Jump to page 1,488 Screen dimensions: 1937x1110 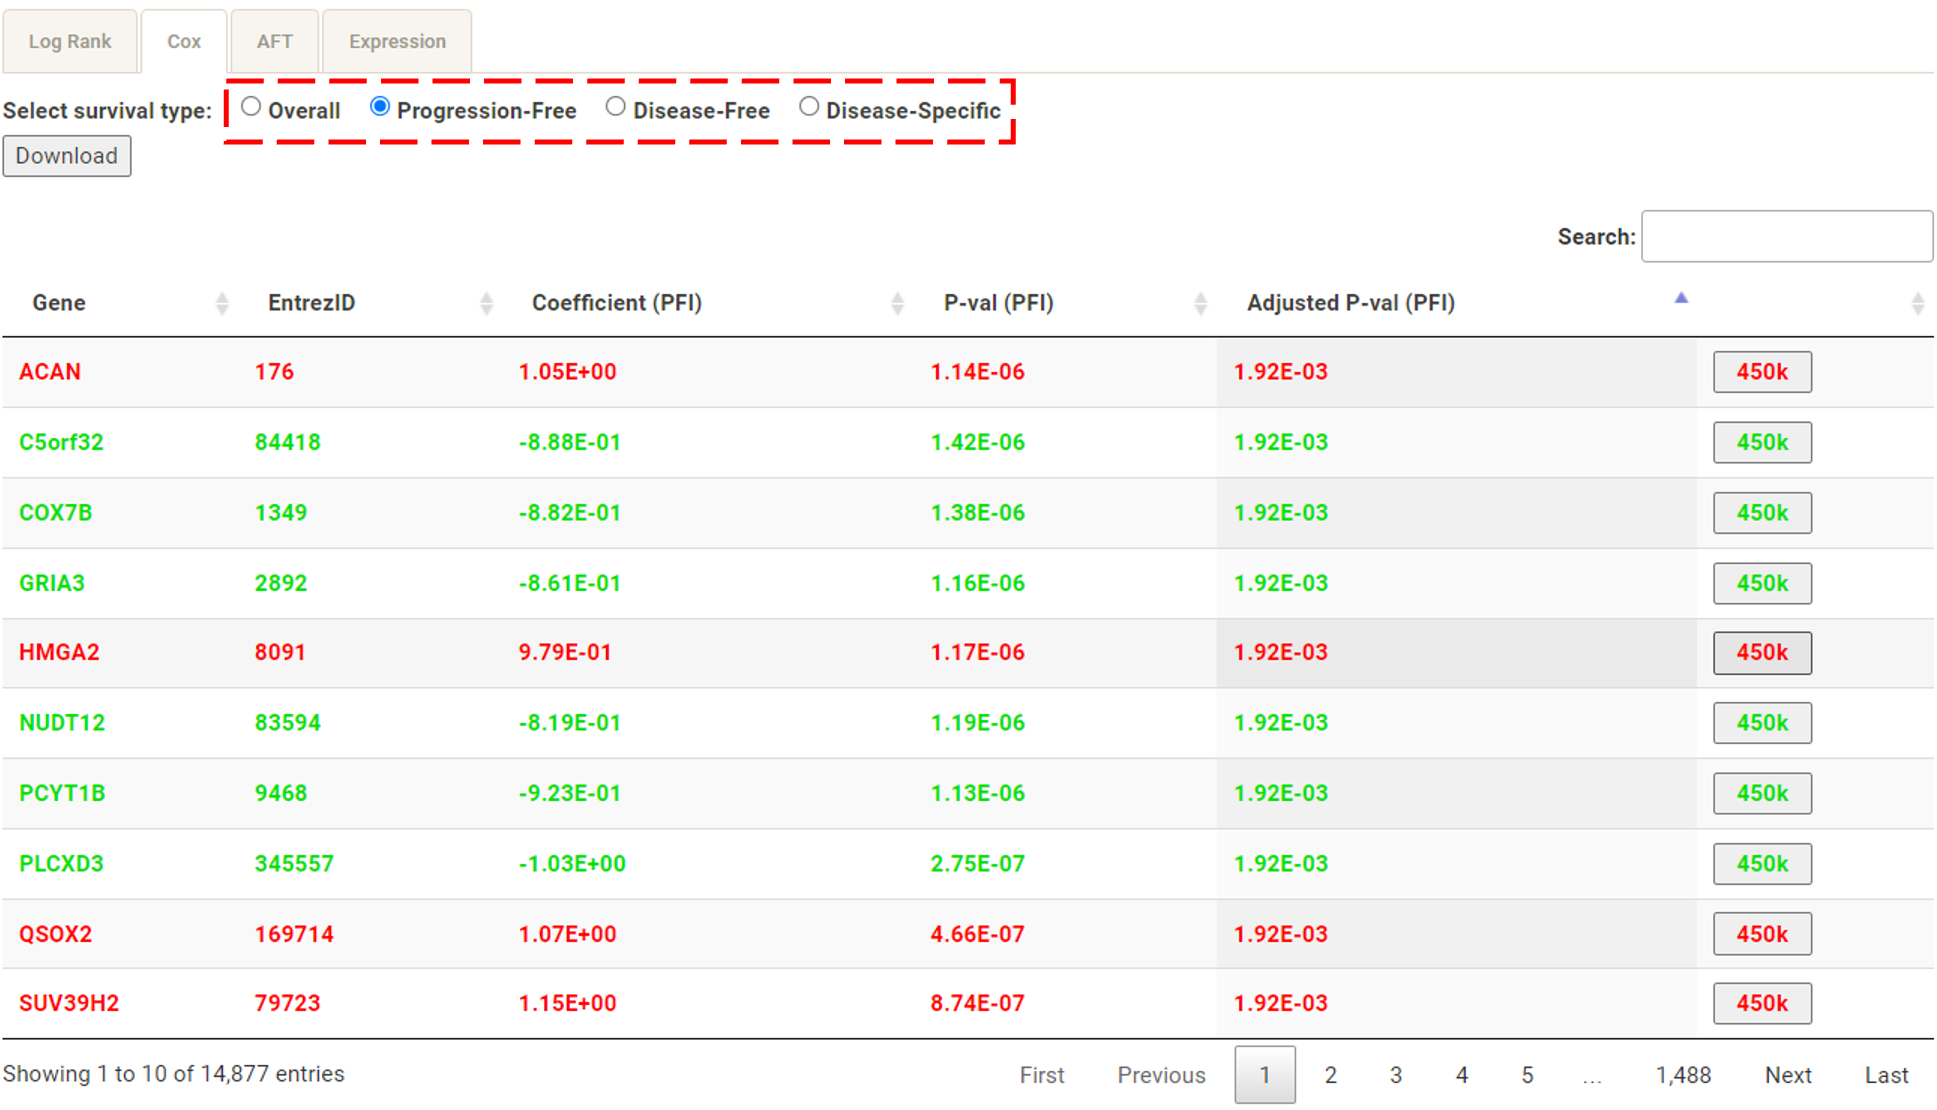click(1683, 1075)
